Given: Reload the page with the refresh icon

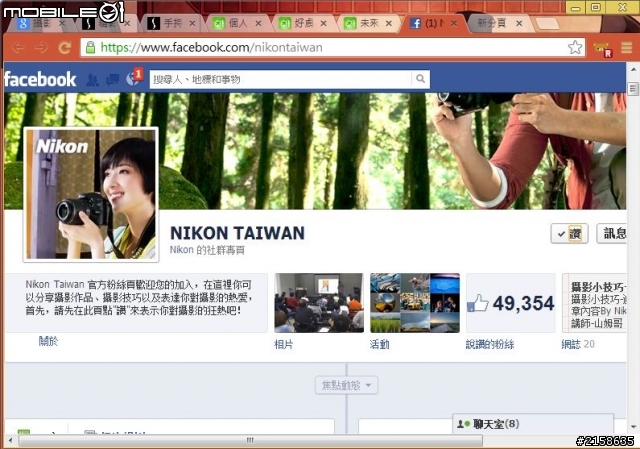Looking at the screenshot, I should pos(64,48).
